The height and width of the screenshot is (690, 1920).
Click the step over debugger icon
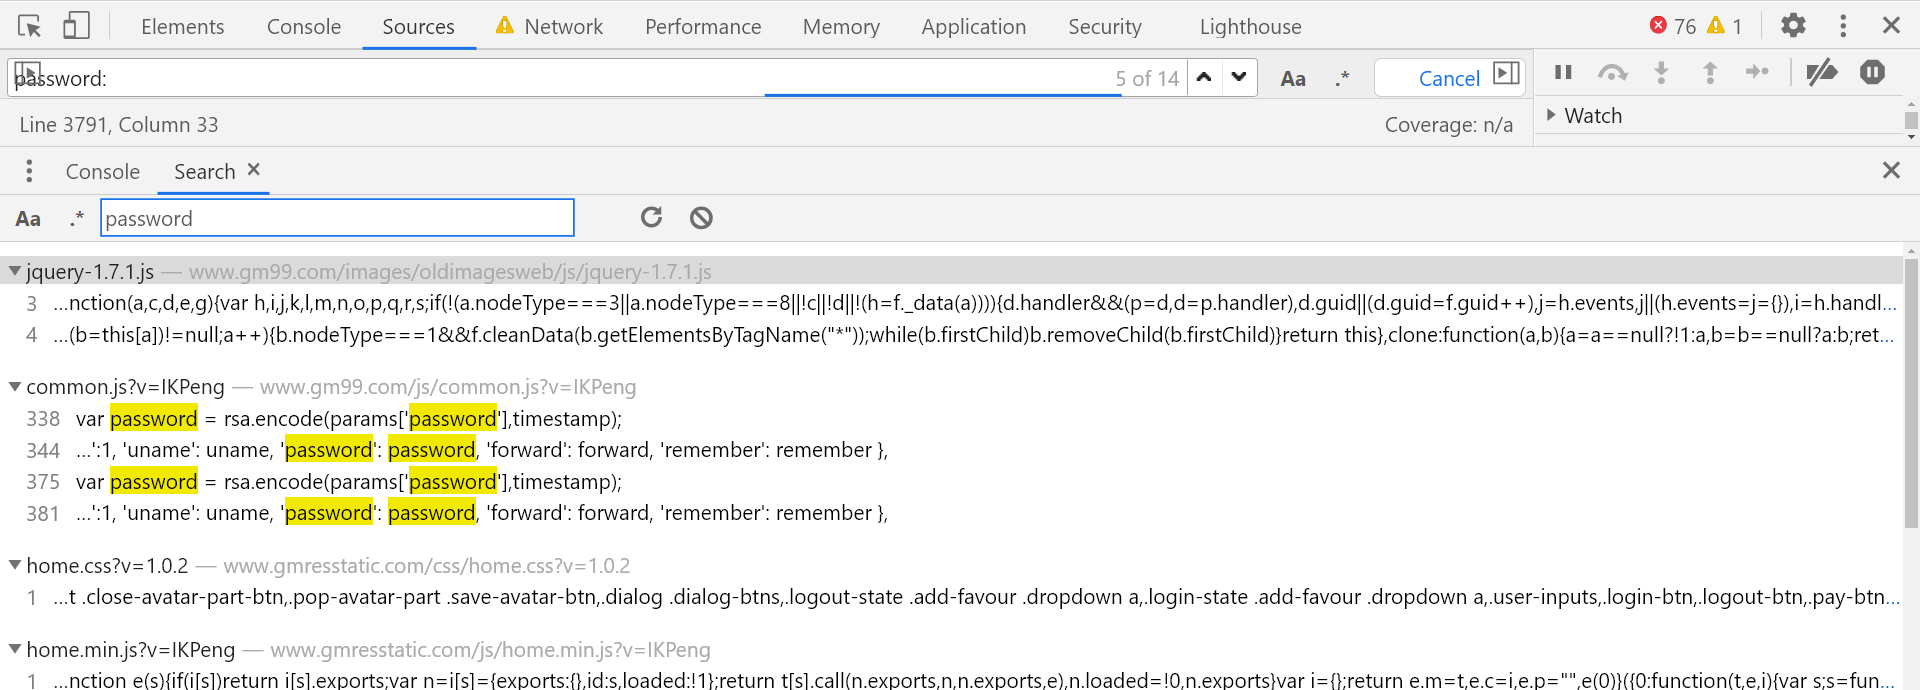click(1612, 72)
